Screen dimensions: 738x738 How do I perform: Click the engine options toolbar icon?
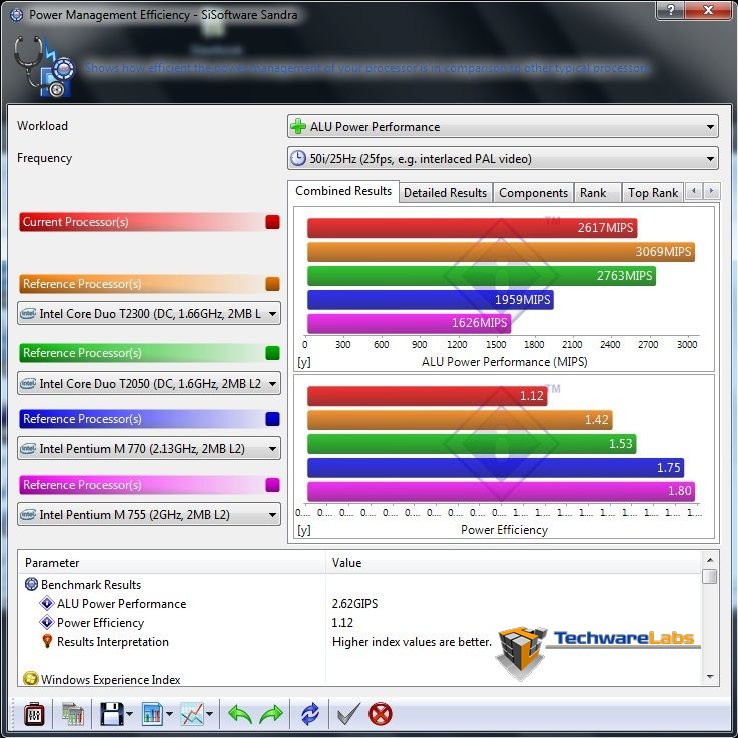(34, 714)
